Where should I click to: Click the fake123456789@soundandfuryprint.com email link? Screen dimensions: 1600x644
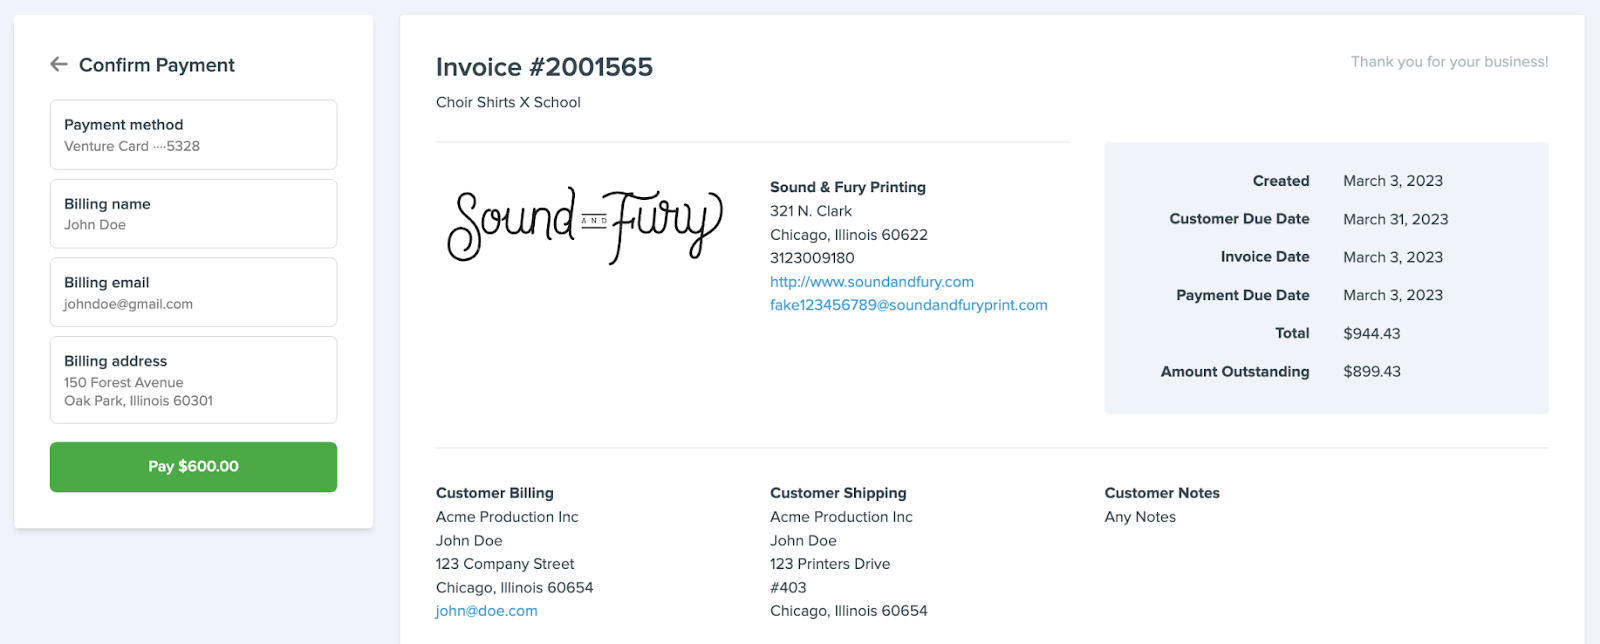[x=908, y=305]
